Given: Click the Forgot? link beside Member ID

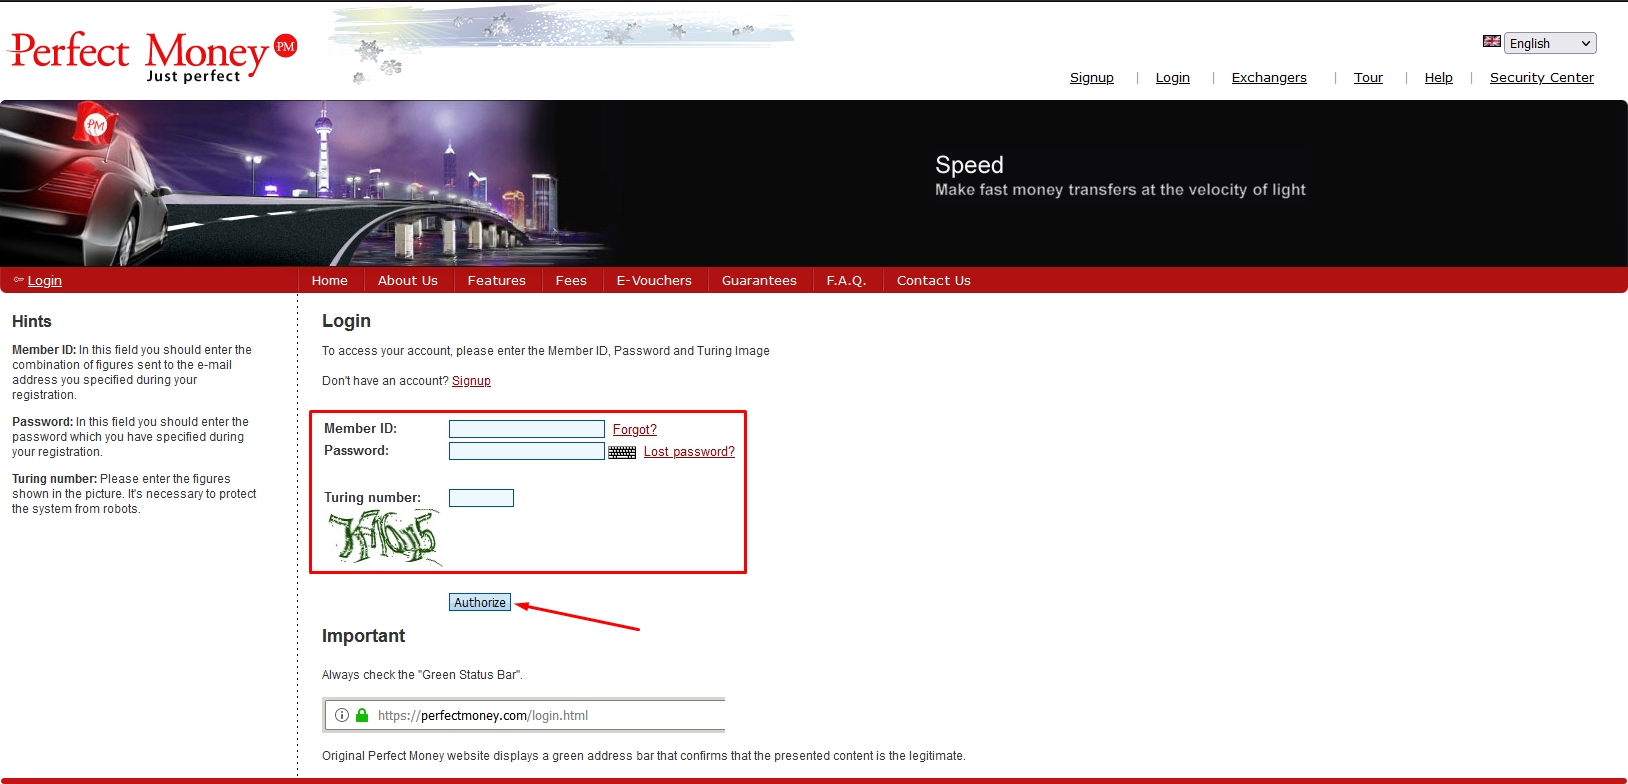Looking at the screenshot, I should (x=634, y=430).
